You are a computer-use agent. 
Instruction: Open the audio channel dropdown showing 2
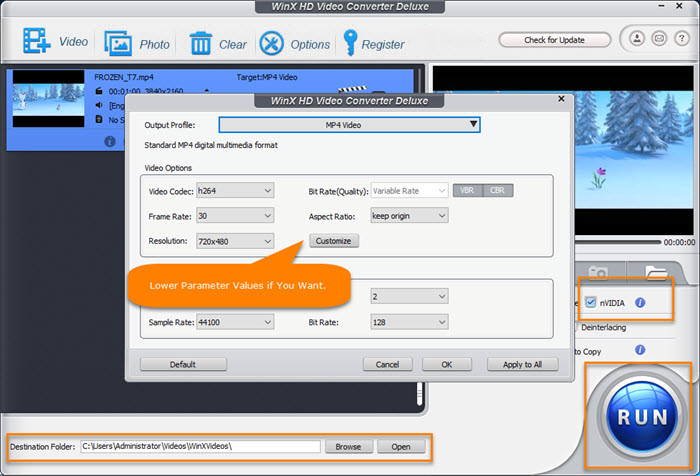[x=409, y=296]
